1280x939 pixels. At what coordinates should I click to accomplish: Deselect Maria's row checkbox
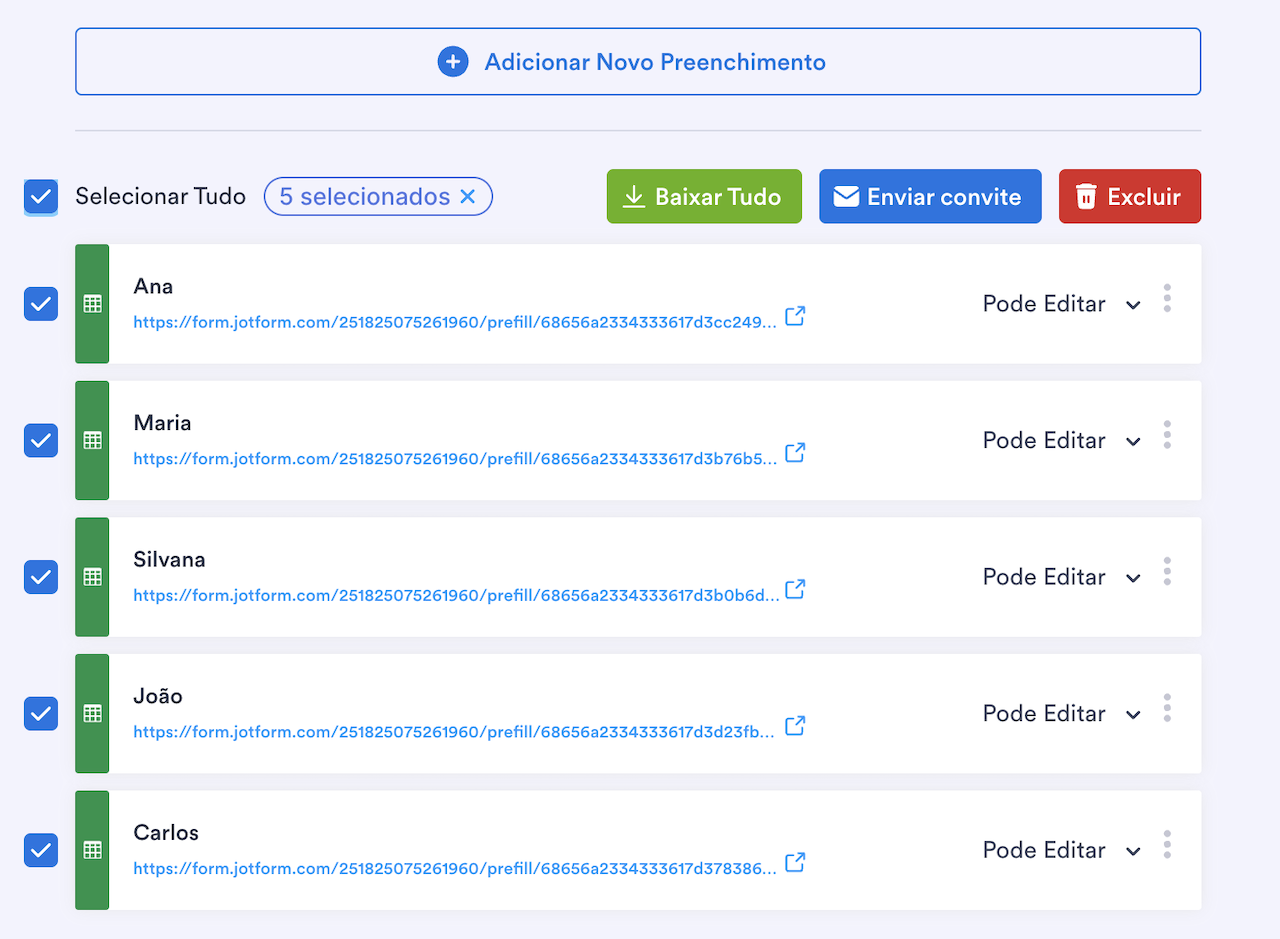click(x=40, y=440)
